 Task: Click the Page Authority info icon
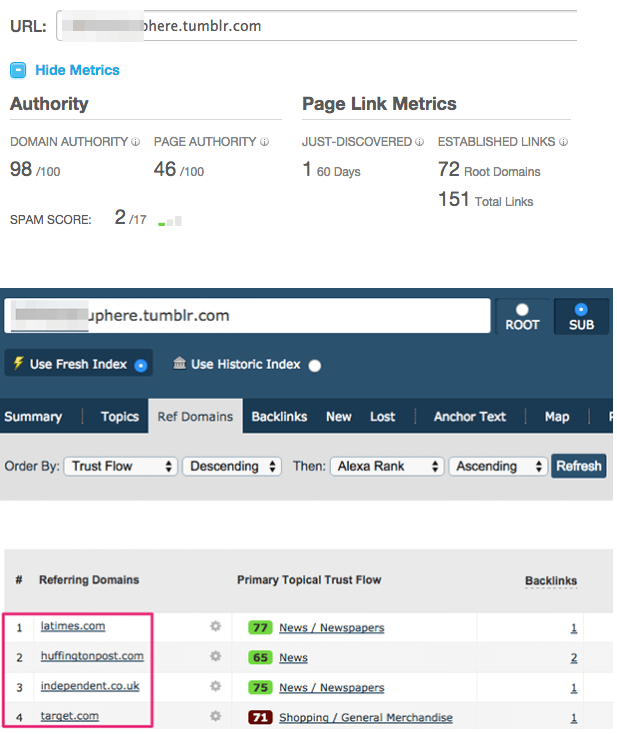264,142
